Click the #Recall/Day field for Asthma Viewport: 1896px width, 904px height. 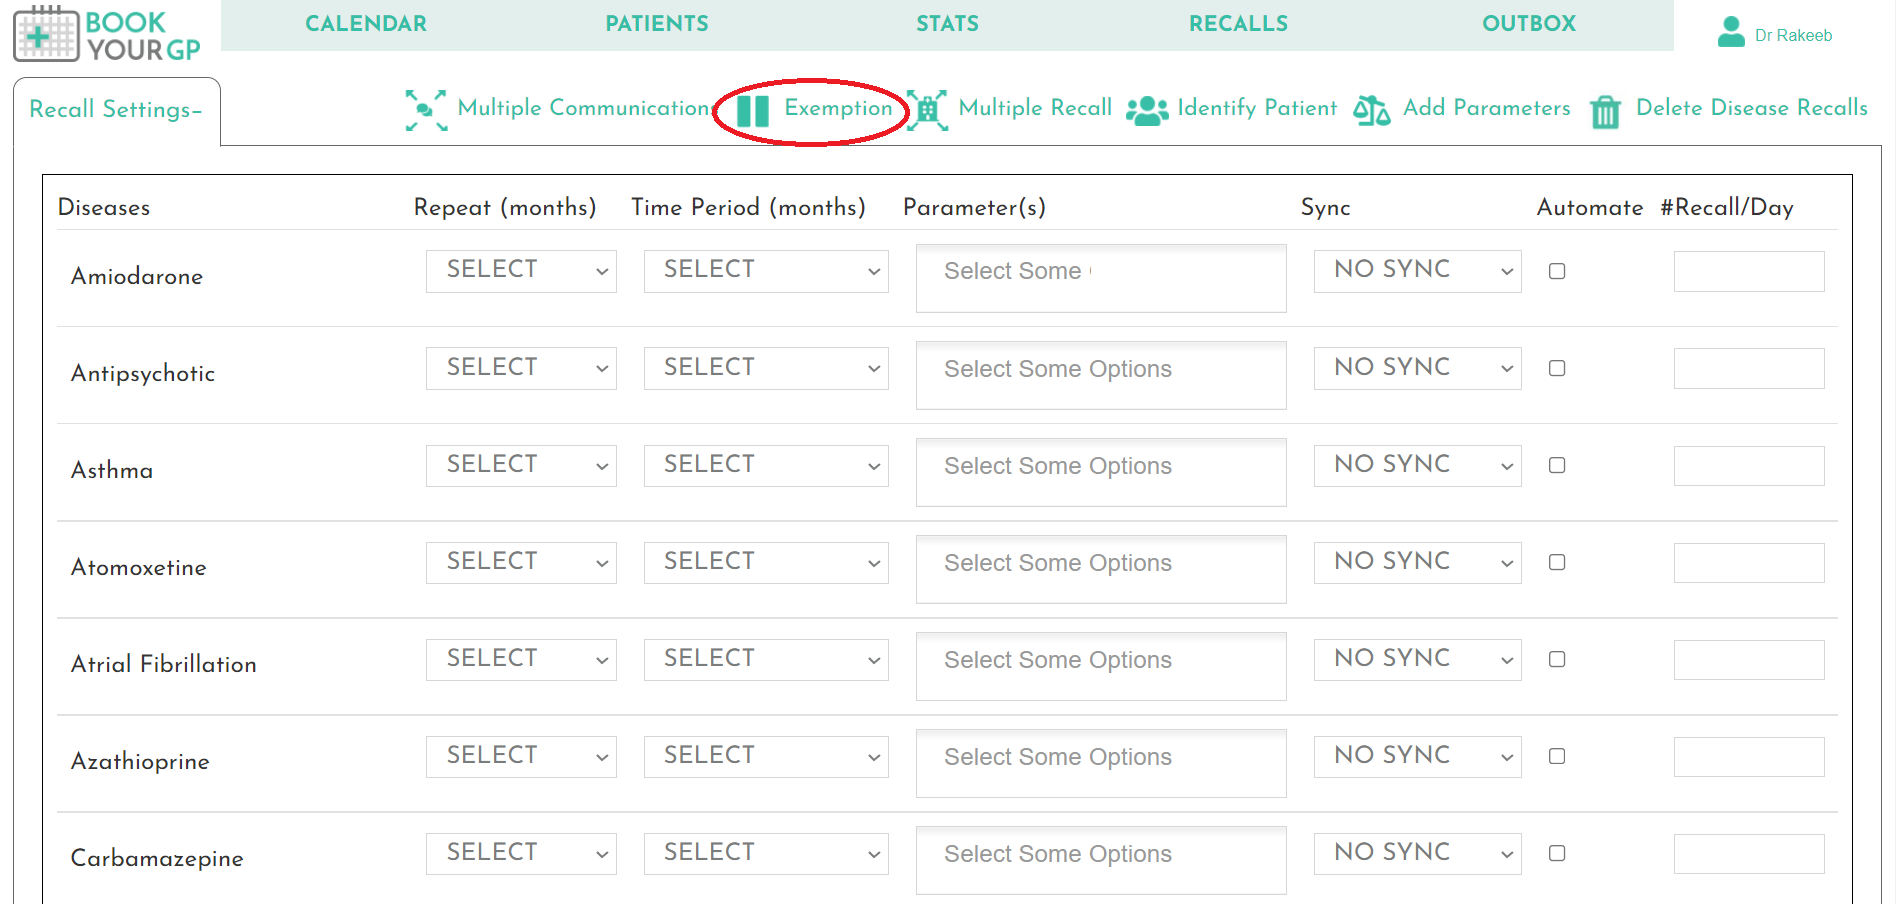(x=1749, y=466)
